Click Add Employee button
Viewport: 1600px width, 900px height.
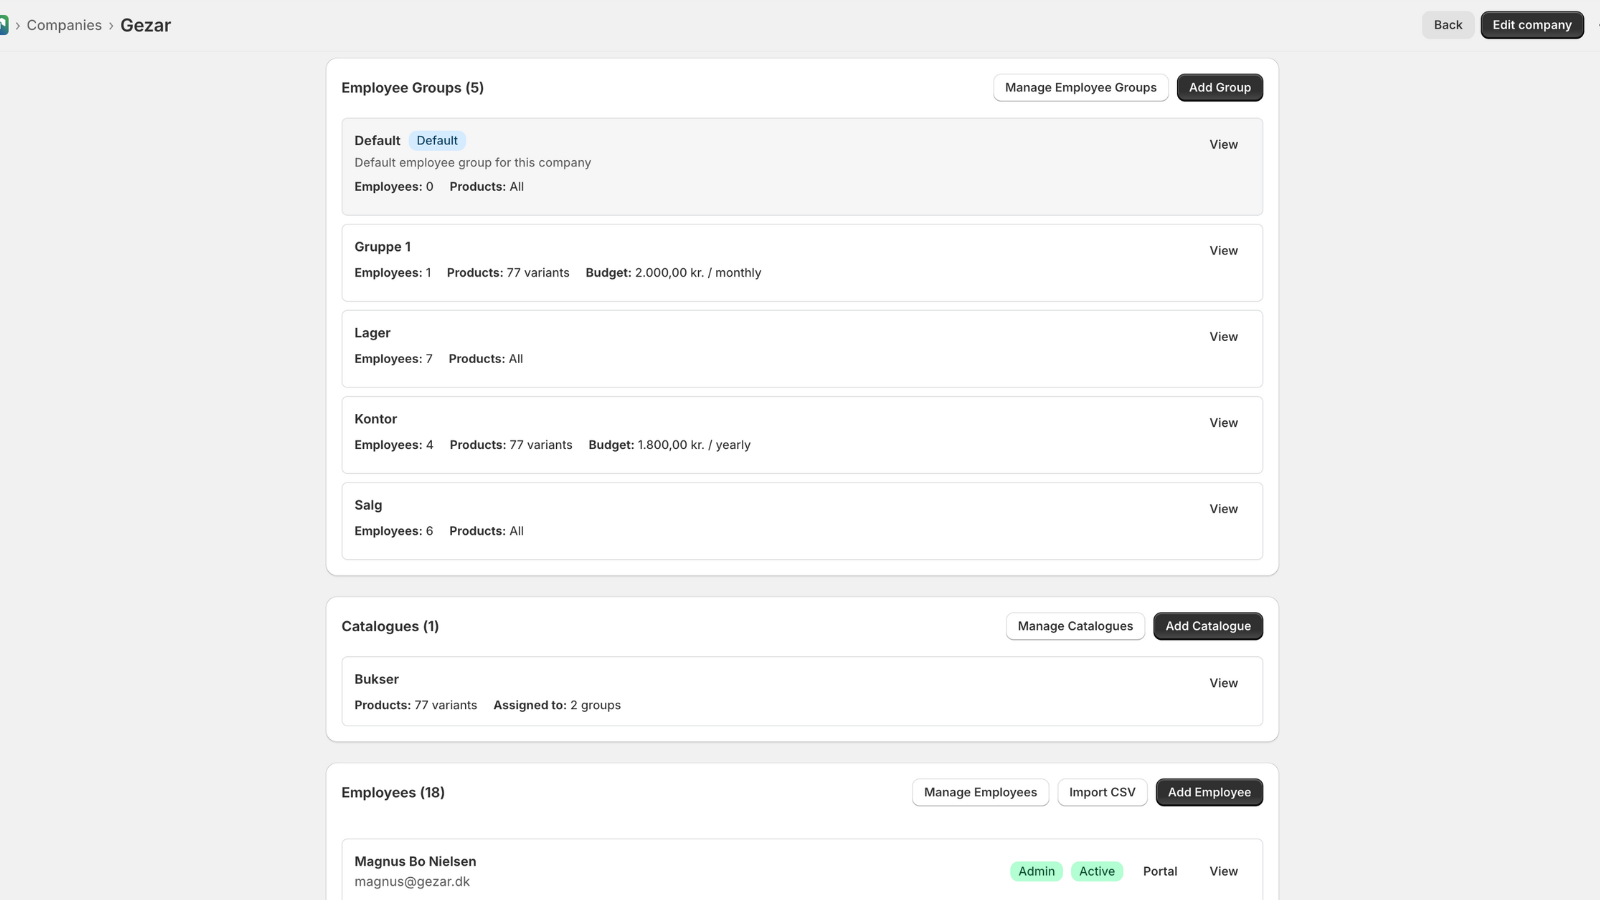point(1209,793)
